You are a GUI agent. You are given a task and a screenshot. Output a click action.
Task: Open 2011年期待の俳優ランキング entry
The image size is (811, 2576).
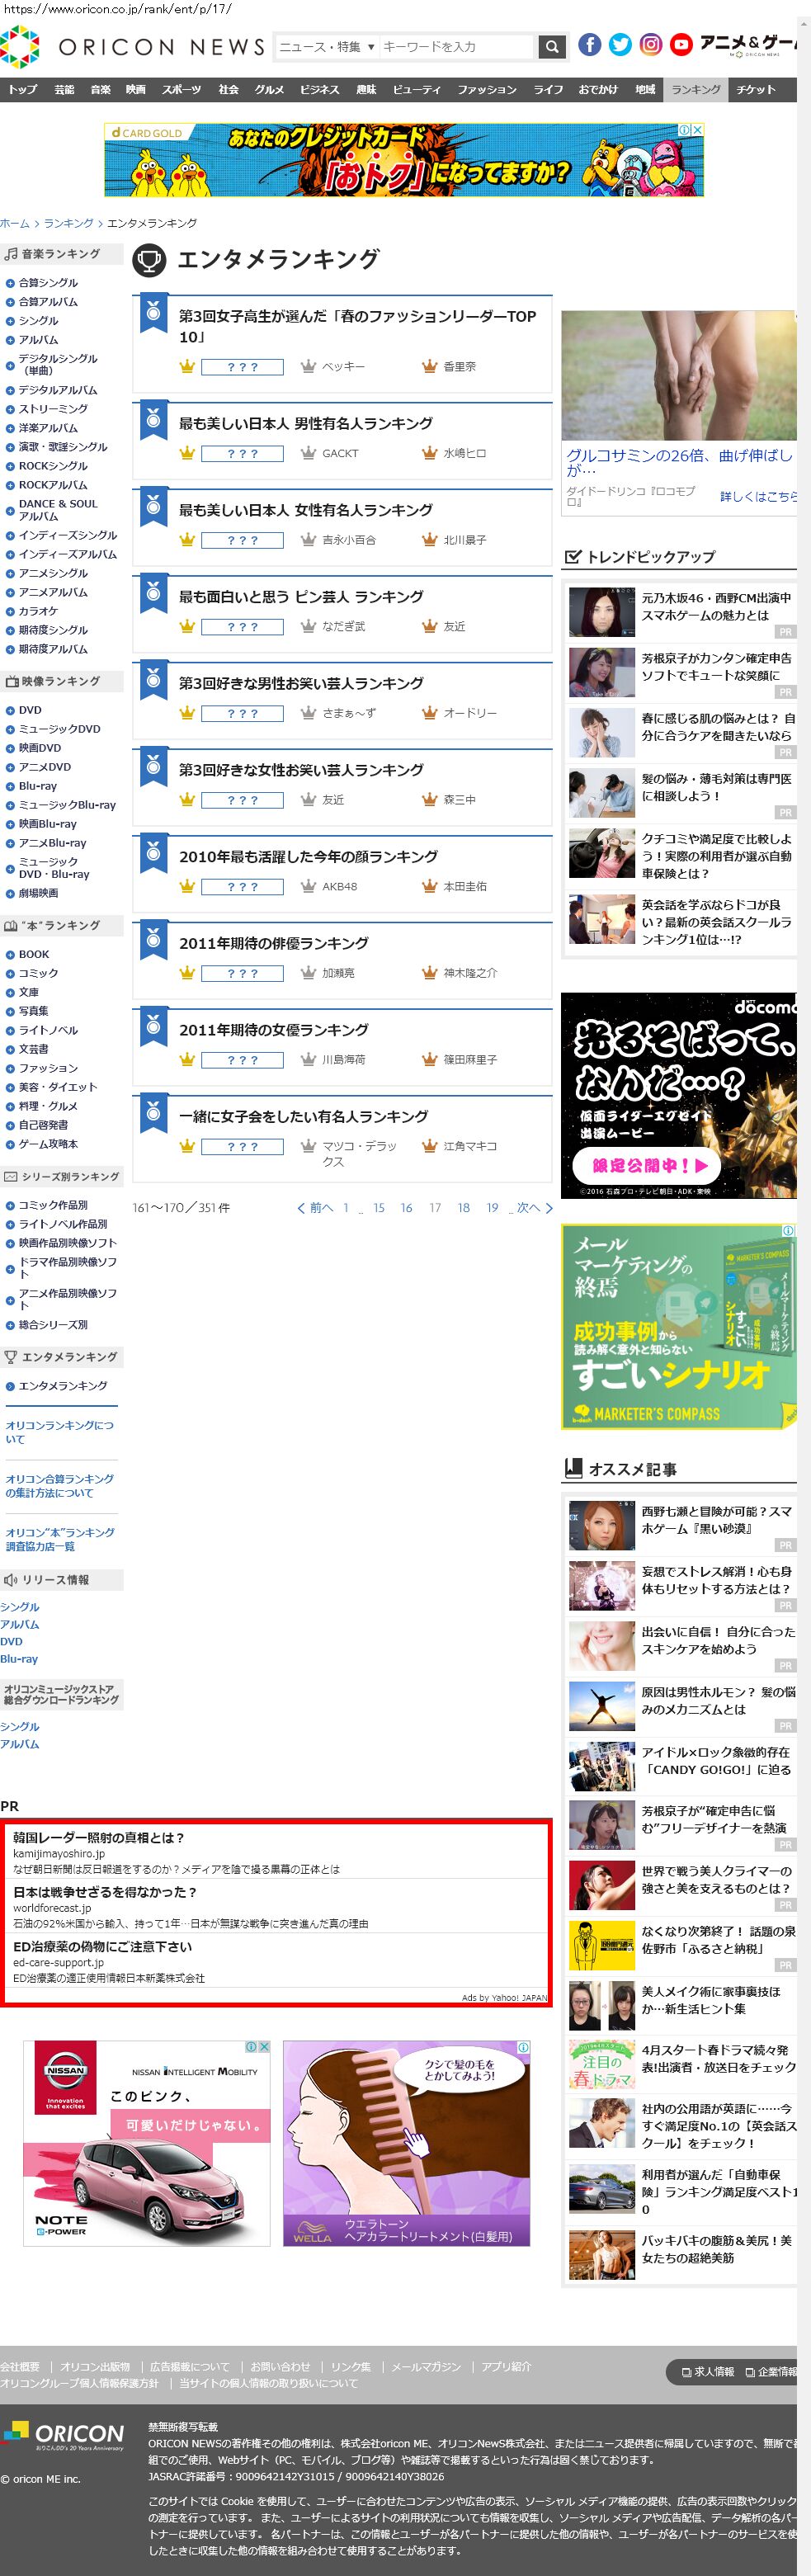[274, 943]
